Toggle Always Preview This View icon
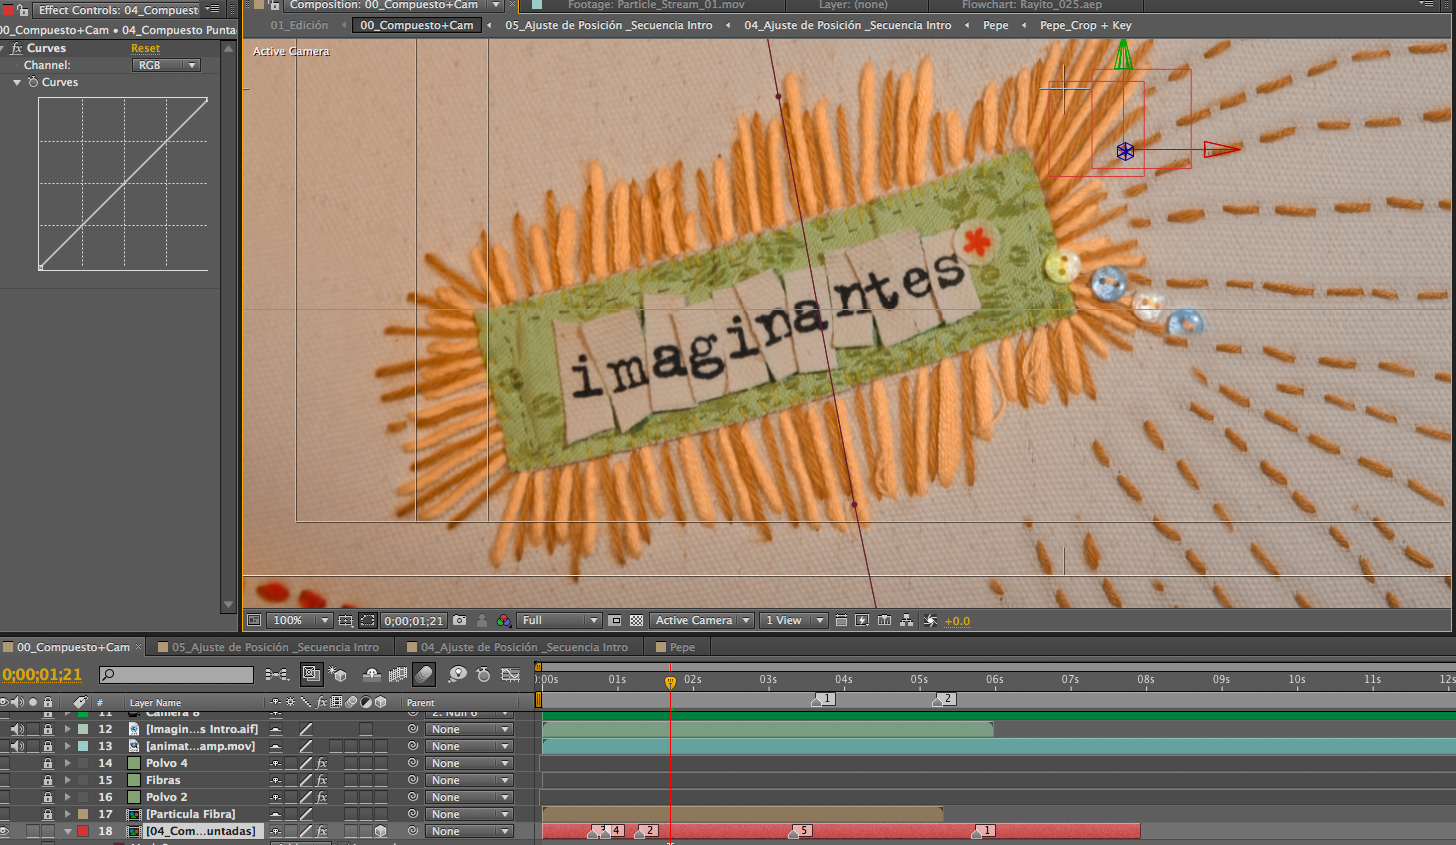Viewport: 1456px width, 845px height. (254, 620)
